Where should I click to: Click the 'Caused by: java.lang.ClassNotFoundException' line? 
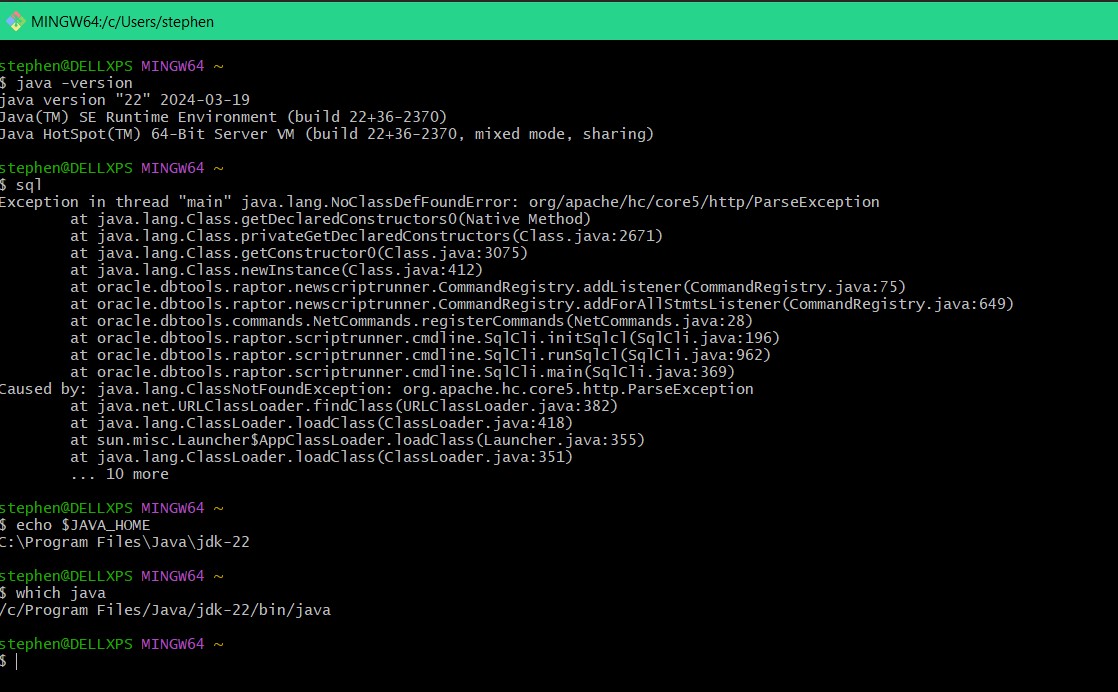(376, 389)
